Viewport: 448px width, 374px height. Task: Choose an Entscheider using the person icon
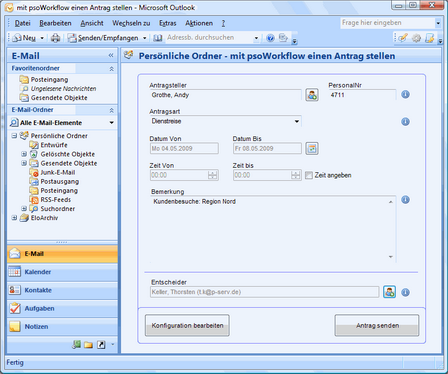[x=389, y=292]
